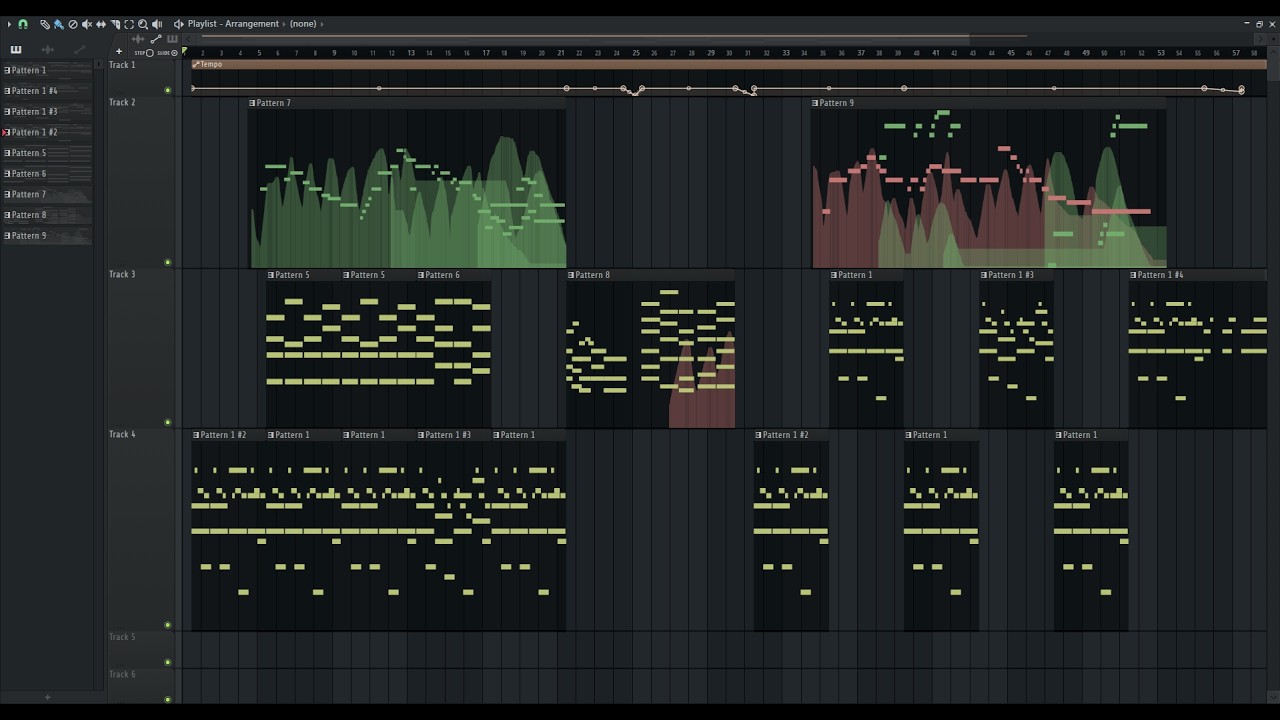Click the Playback speaker tool
This screenshot has width=1280, height=720.
157,24
